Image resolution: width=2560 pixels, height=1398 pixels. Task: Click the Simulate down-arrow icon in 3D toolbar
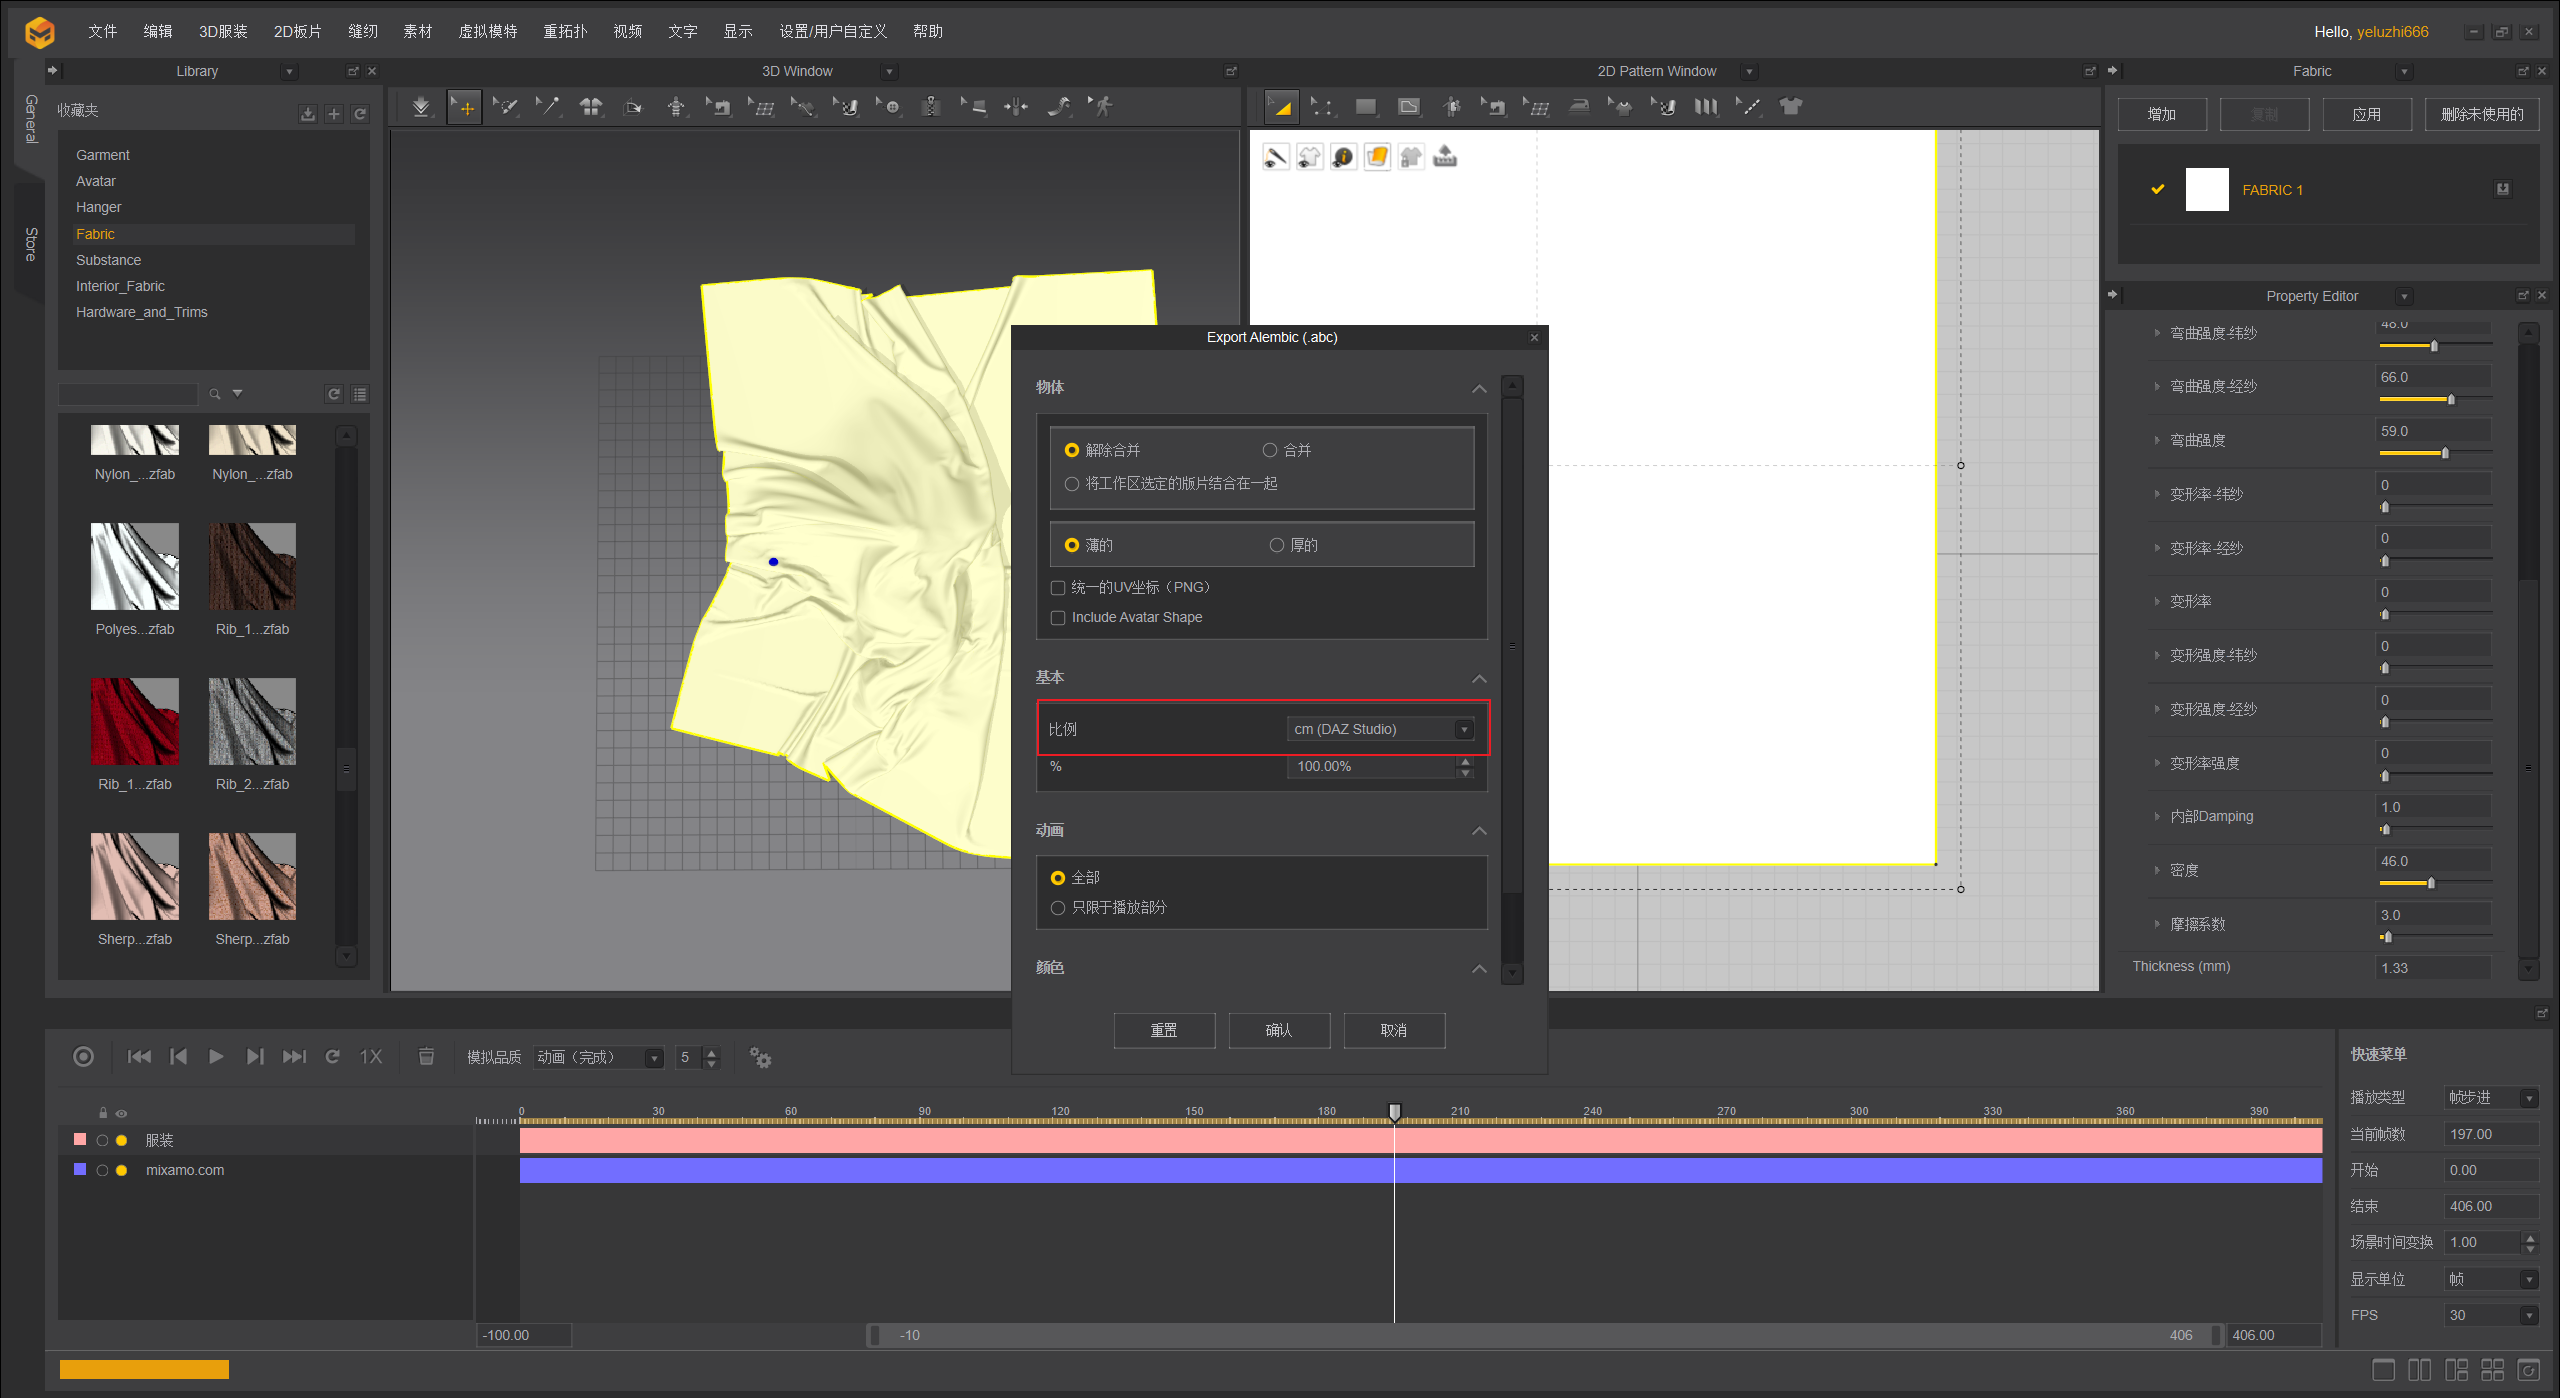pyautogui.click(x=421, y=107)
